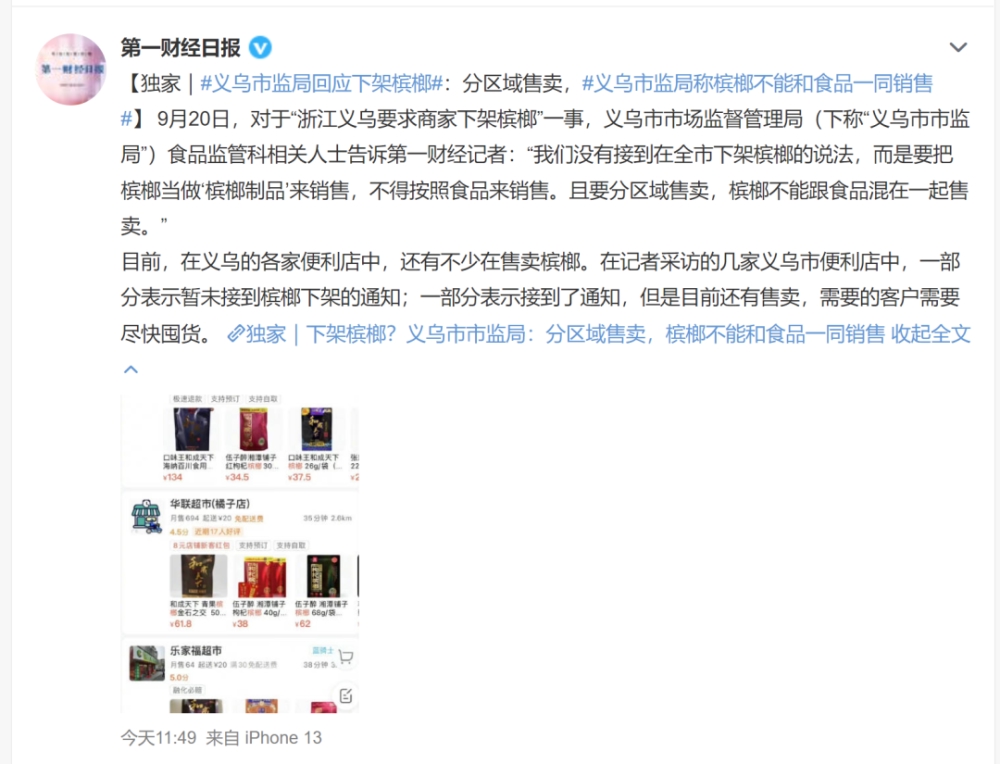
Task: Click the 今天11:49 post timestamp
Action: [x=159, y=738]
